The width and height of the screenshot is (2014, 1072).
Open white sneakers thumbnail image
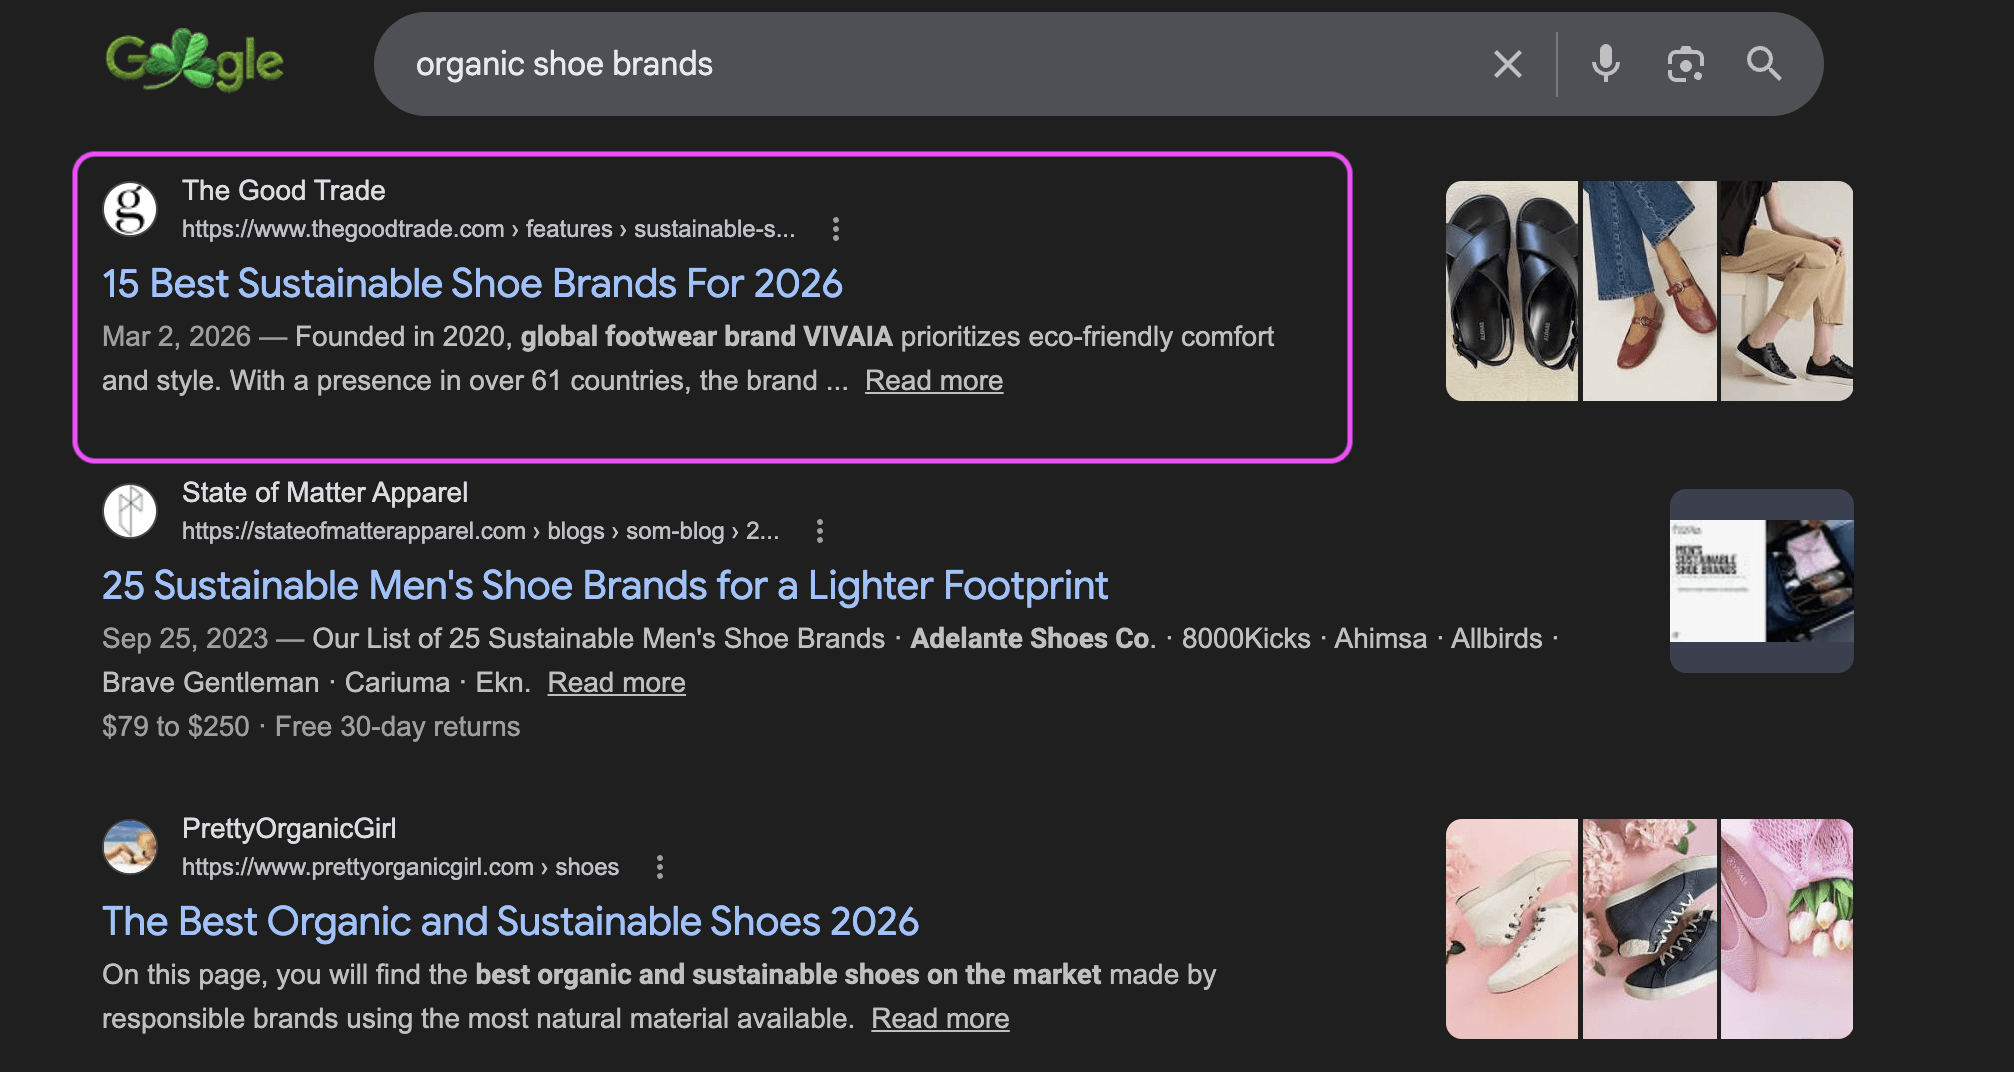pos(1512,929)
